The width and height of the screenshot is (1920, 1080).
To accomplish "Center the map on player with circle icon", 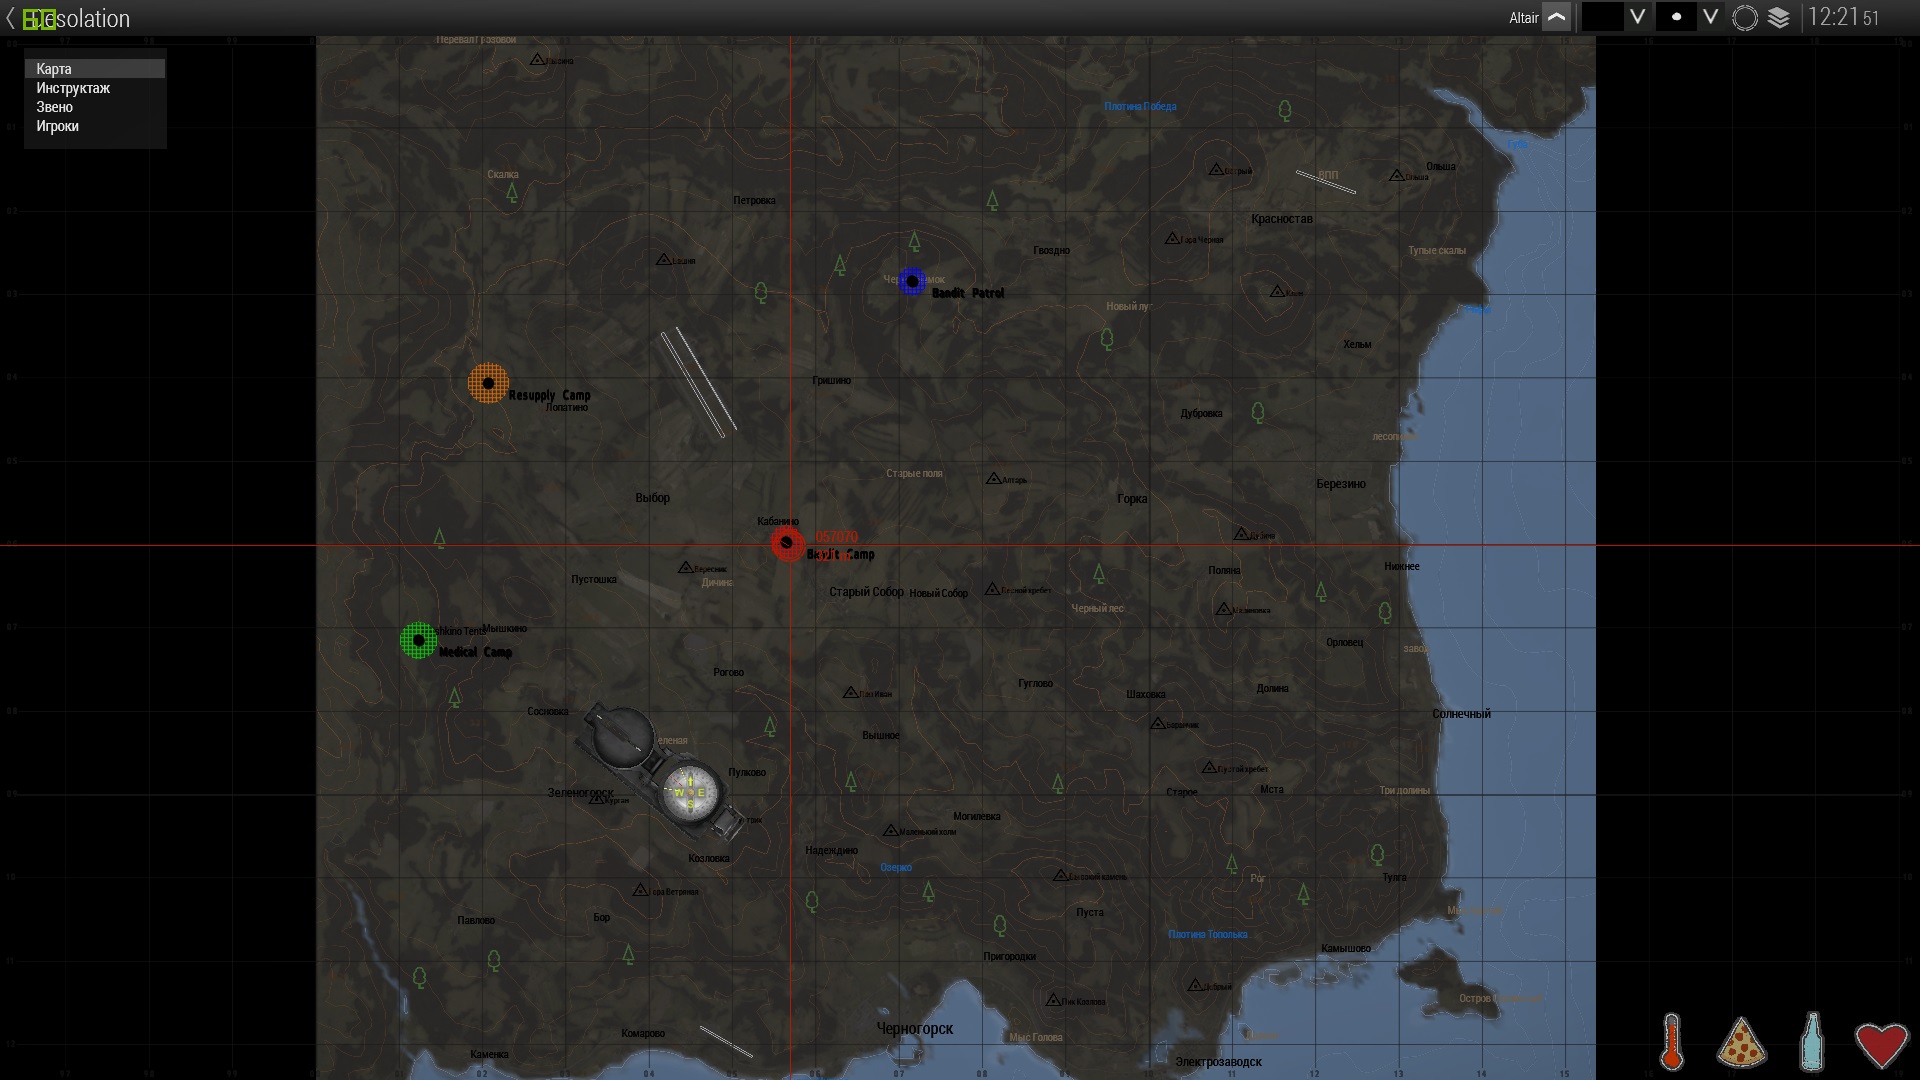I will point(1745,18).
